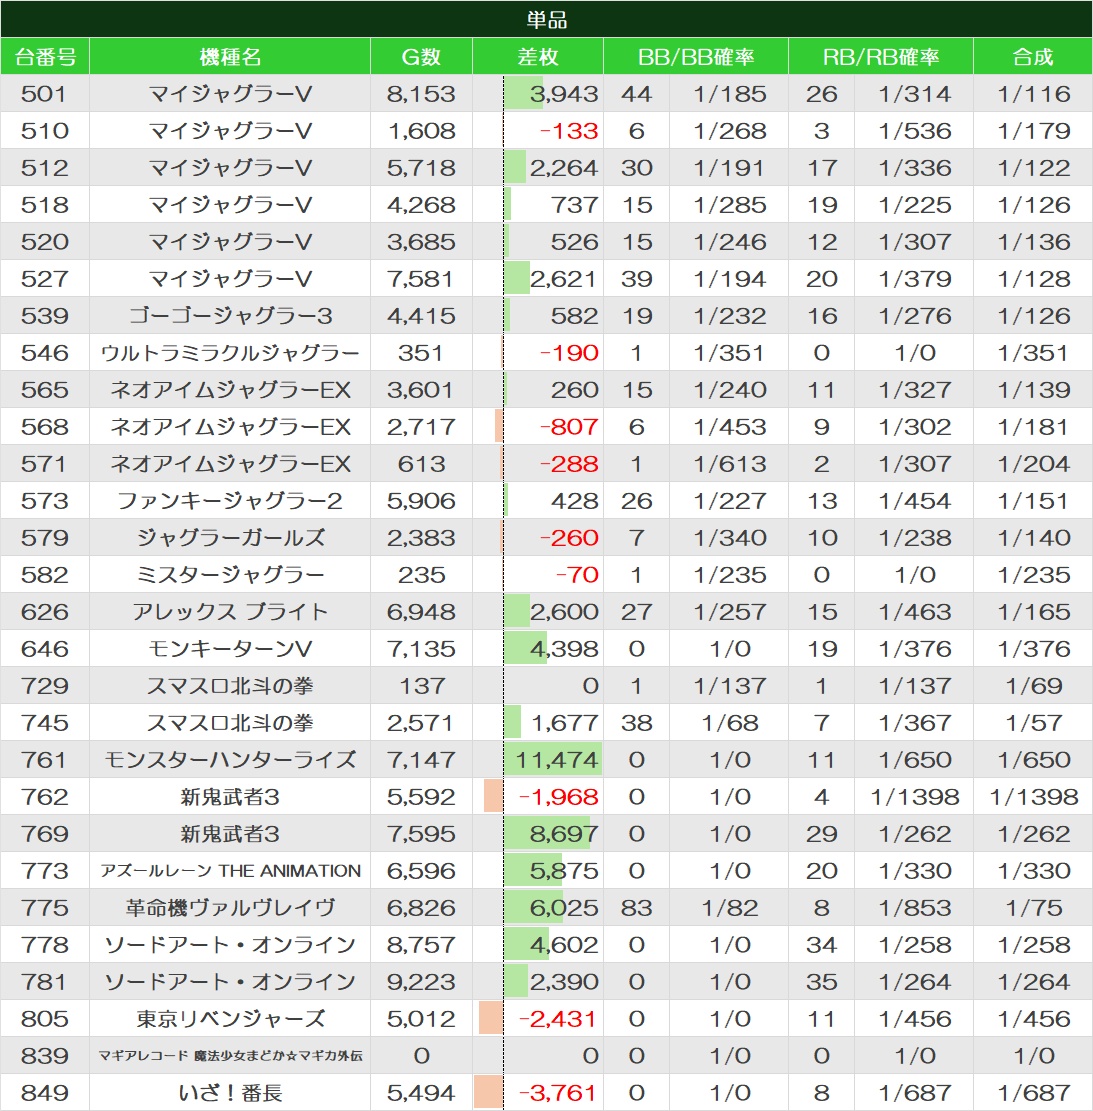
Task: Click the BB probability 1/68
Action: click(x=730, y=723)
